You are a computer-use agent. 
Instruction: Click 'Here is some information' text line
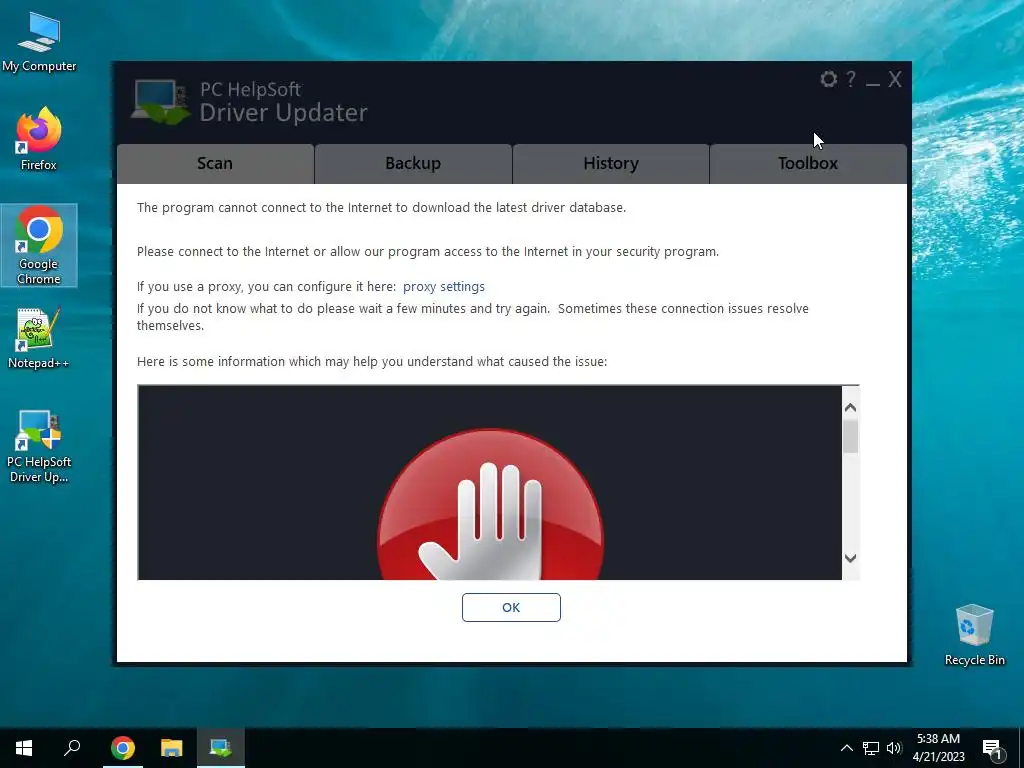372,361
